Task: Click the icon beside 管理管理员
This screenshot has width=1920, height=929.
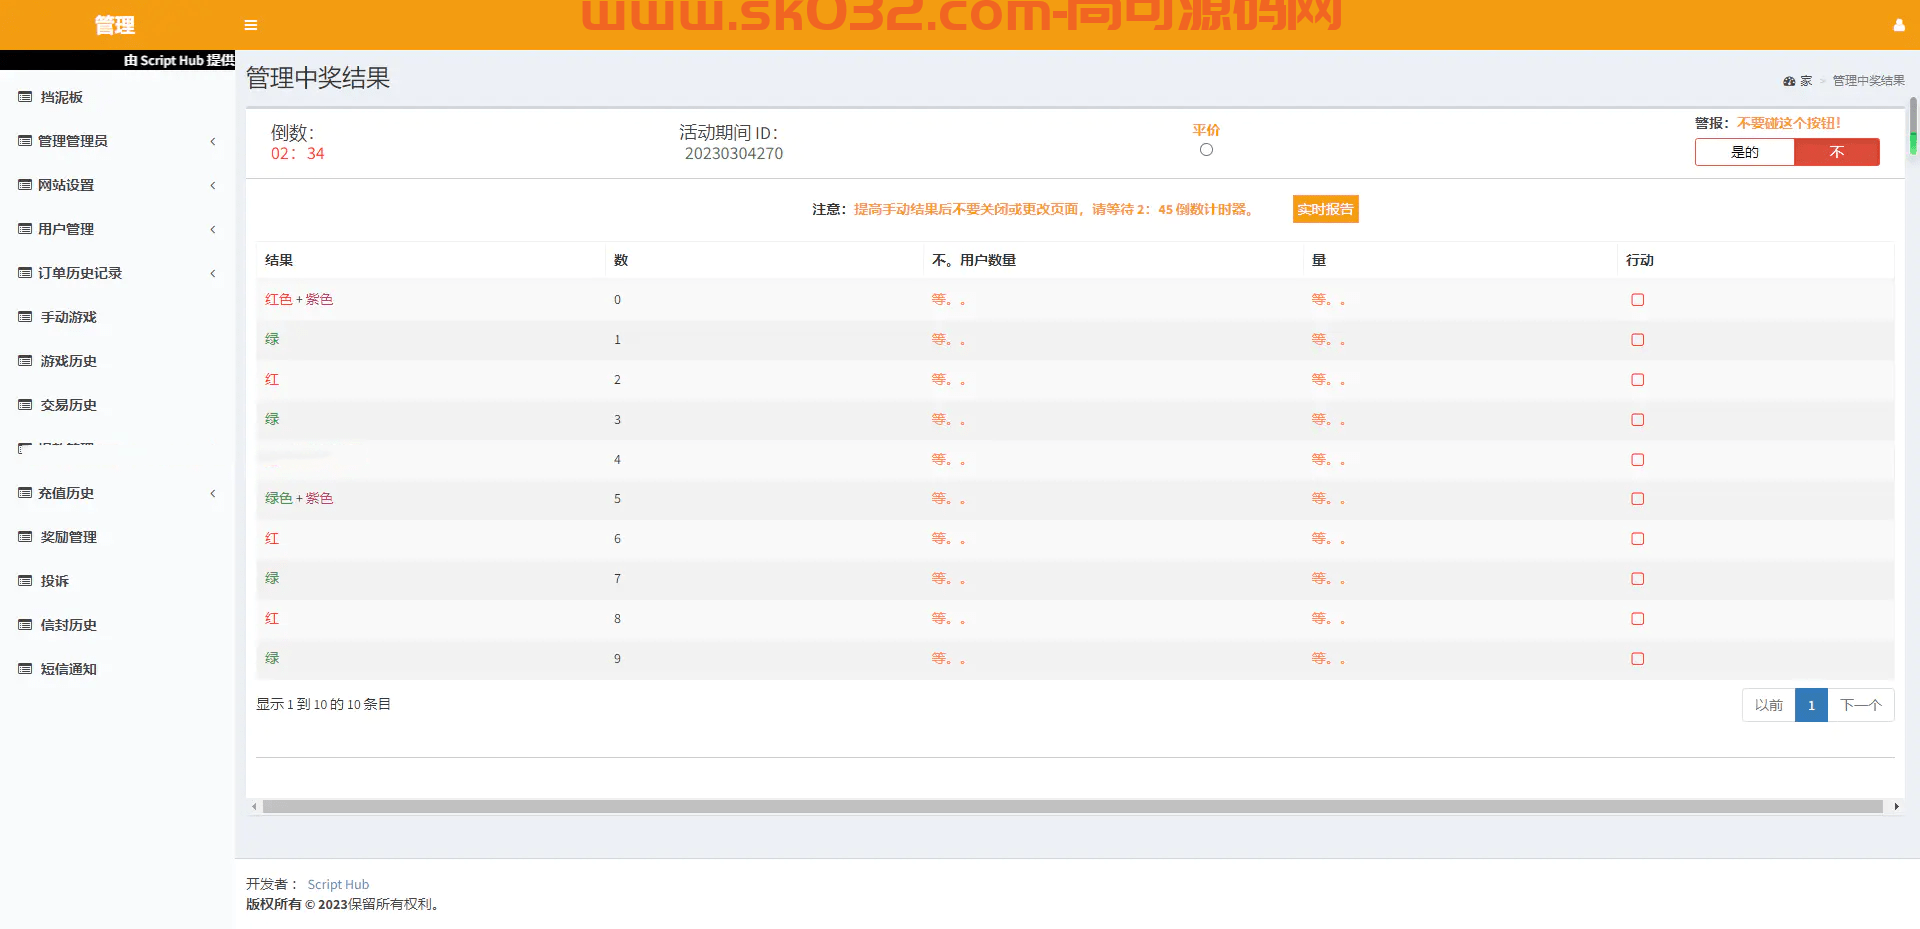Action: pos(25,141)
